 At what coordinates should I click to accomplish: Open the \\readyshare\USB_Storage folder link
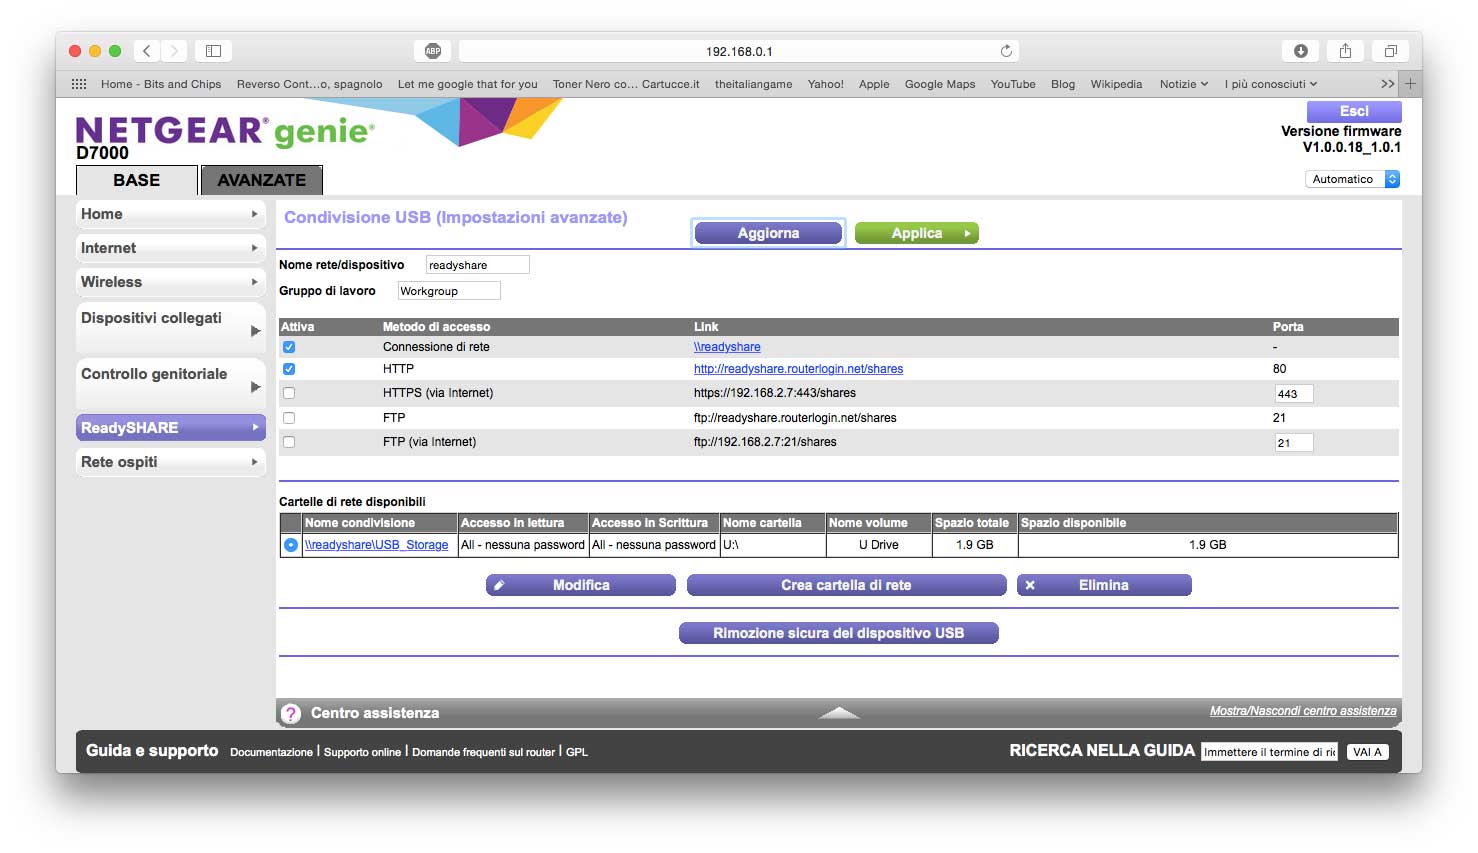pos(377,545)
